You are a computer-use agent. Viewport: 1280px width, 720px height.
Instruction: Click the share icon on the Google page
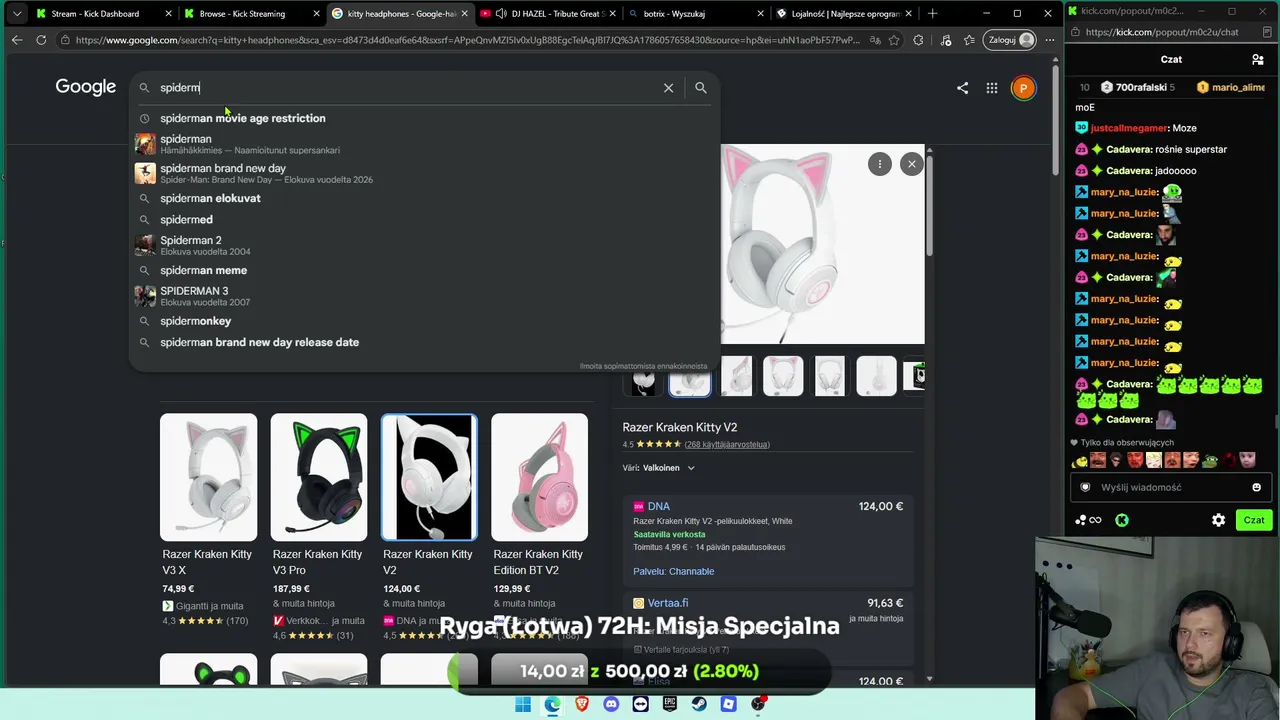click(962, 88)
